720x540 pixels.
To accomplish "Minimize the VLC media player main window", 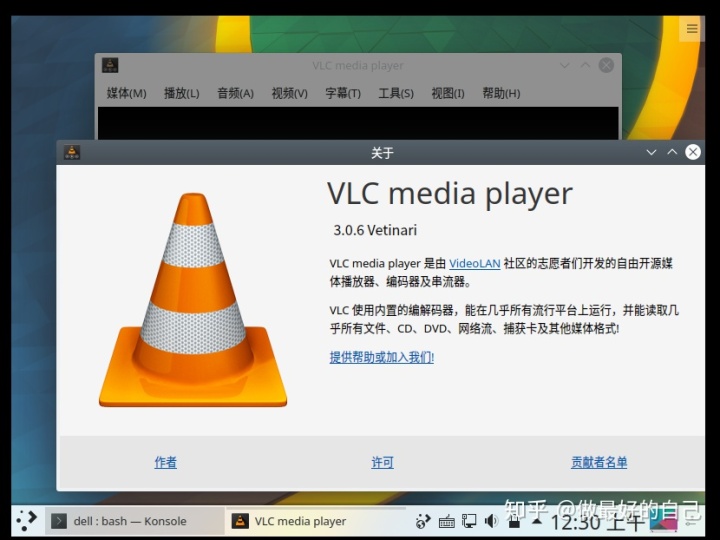I will (565, 65).
